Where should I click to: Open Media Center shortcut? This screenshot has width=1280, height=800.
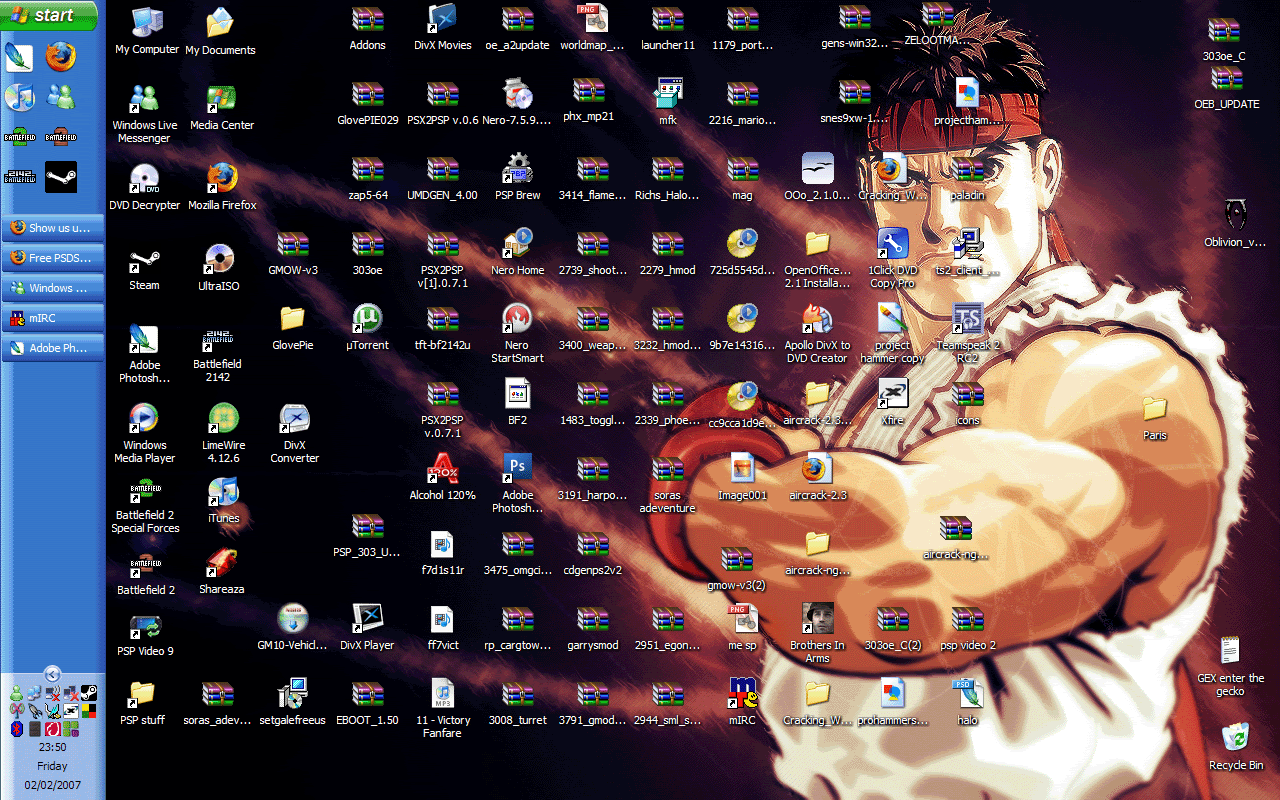pyautogui.click(x=222, y=107)
